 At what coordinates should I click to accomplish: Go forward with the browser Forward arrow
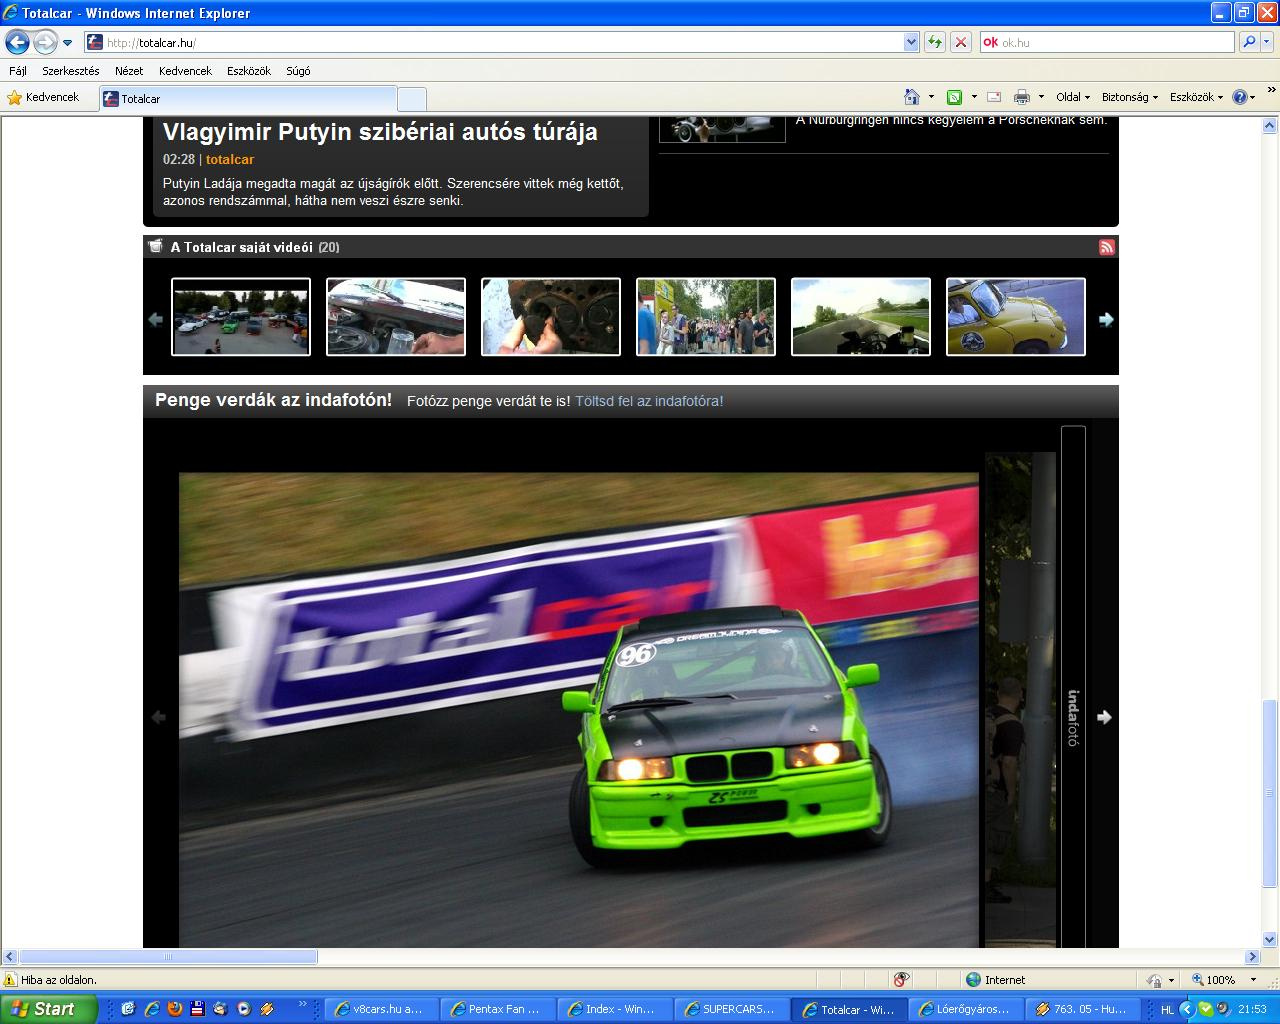(45, 42)
